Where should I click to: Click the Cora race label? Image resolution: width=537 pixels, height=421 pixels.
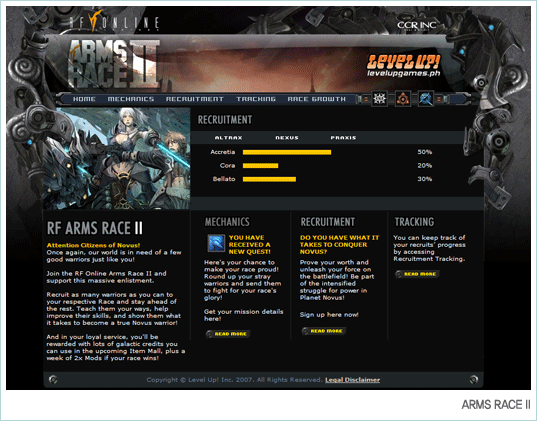click(x=227, y=166)
